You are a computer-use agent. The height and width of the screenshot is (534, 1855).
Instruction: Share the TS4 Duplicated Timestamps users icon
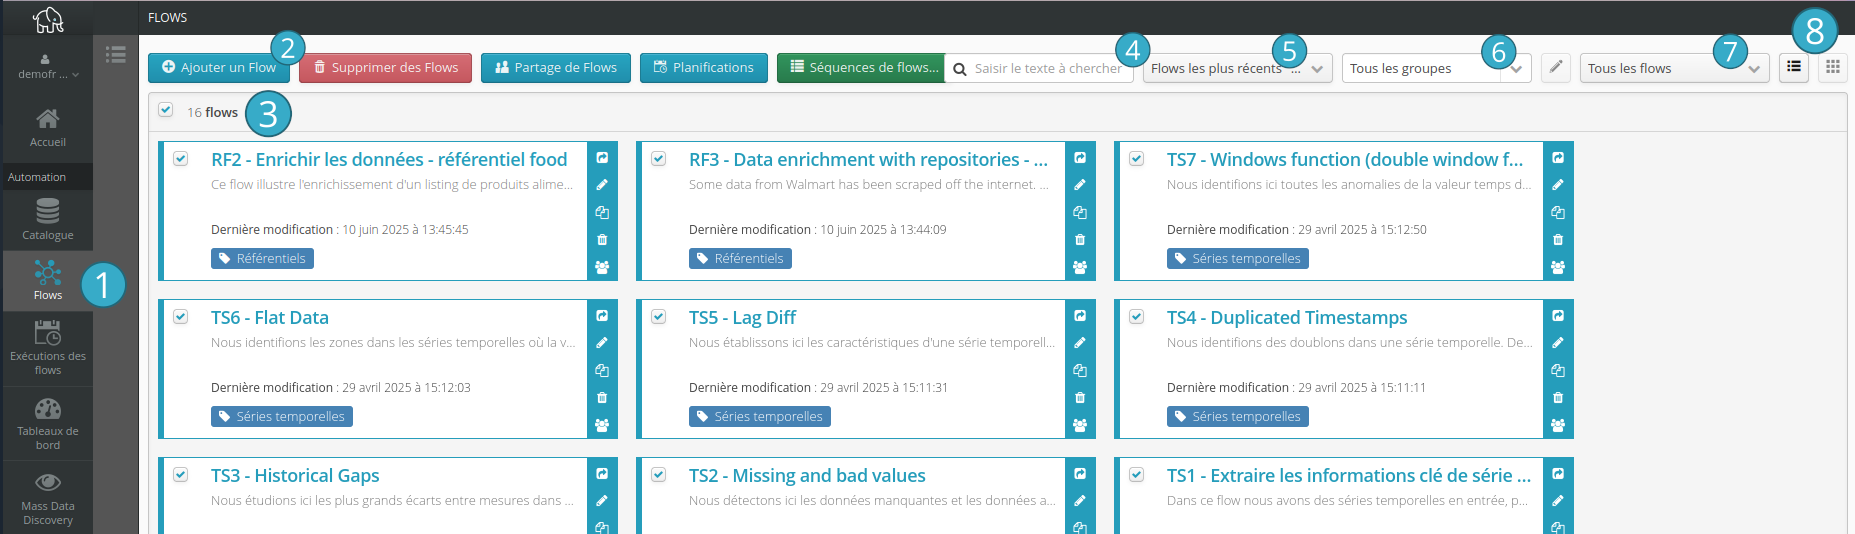(x=1558, y=425)
